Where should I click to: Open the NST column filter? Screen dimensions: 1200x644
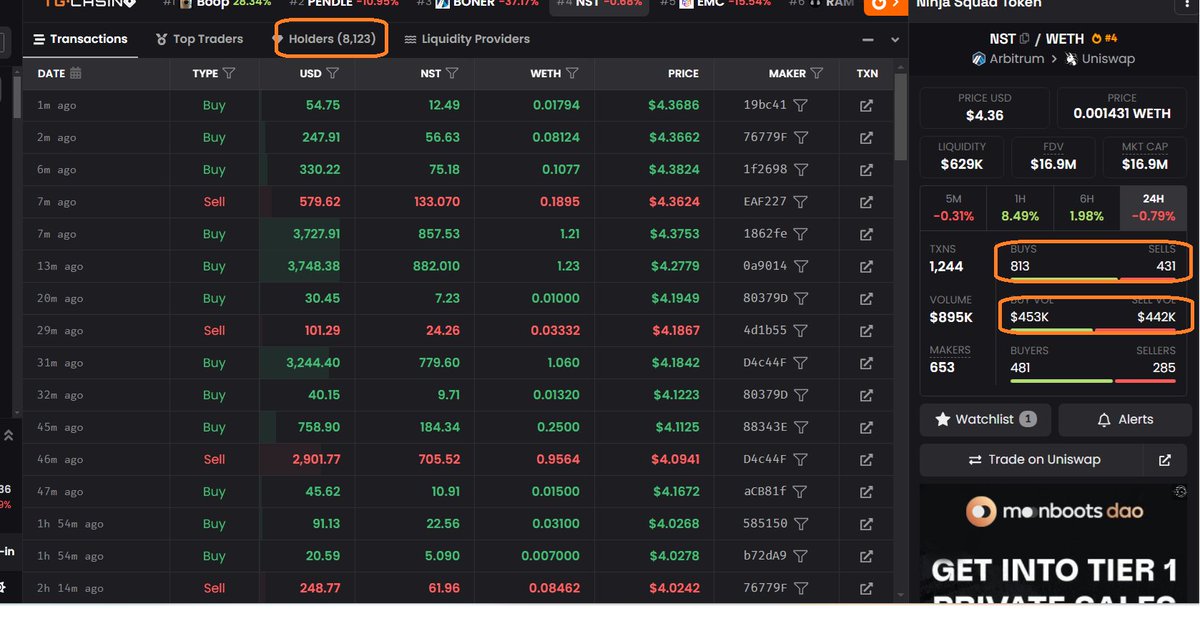452,74
